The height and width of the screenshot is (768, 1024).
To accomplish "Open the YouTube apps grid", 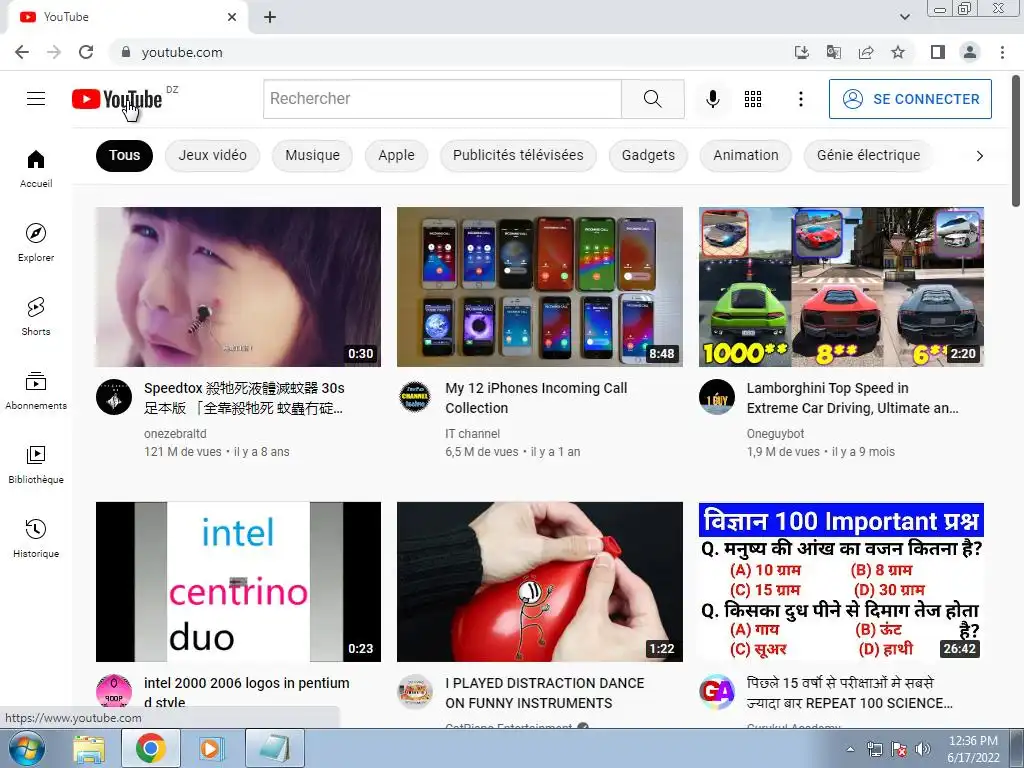I will pos(753,99).
